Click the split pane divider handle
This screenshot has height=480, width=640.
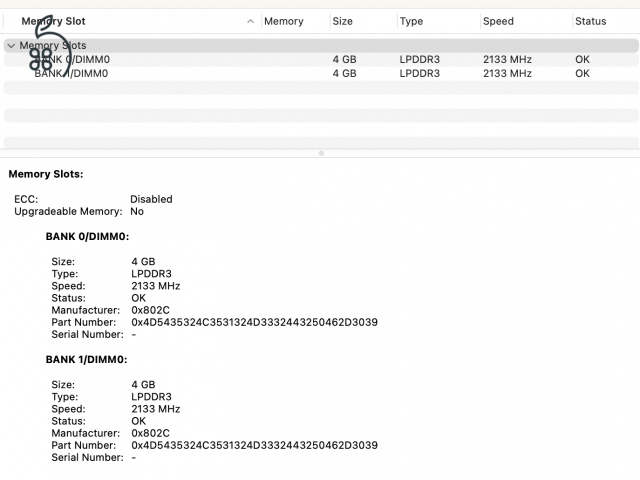[320, 153]
